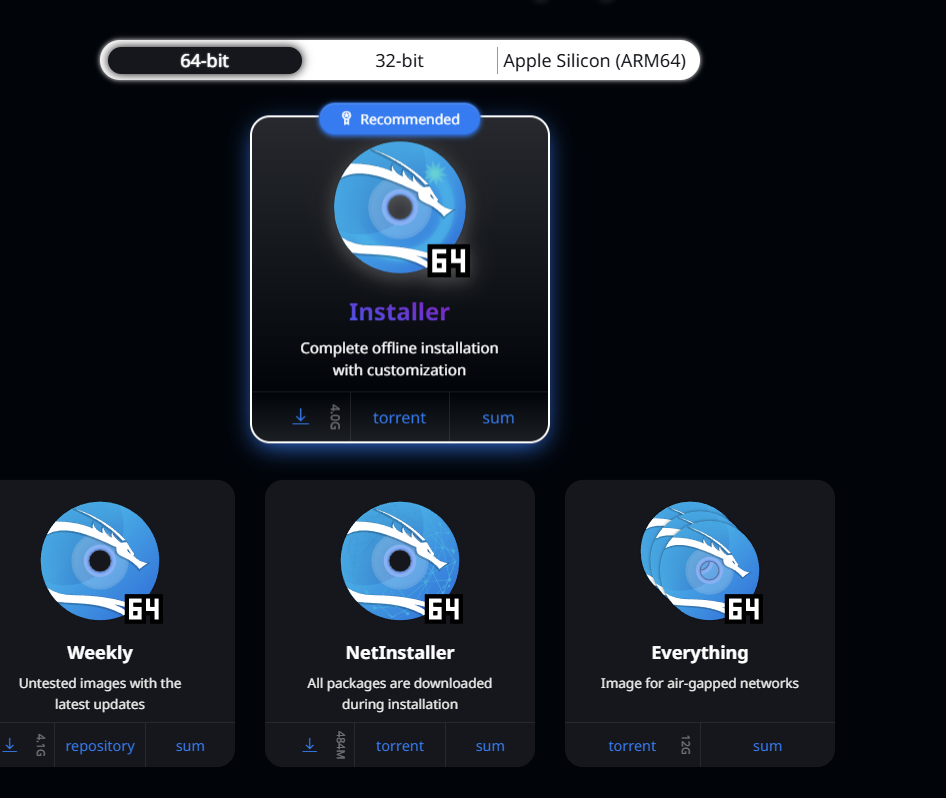Click the Everything stacked discs logo
The image size is (946, 798).
(x=700, y=562)
